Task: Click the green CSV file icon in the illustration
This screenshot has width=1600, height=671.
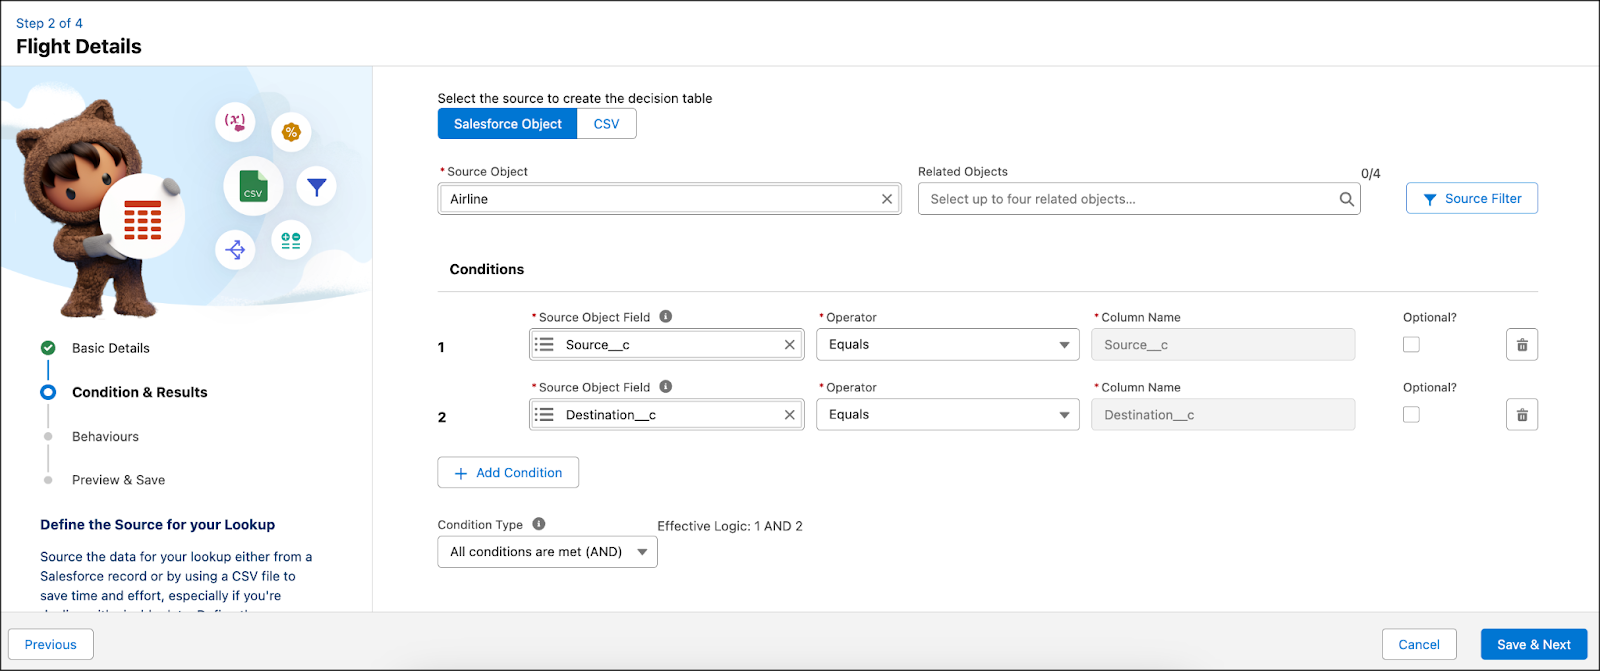Action: (x=253, y=186)
